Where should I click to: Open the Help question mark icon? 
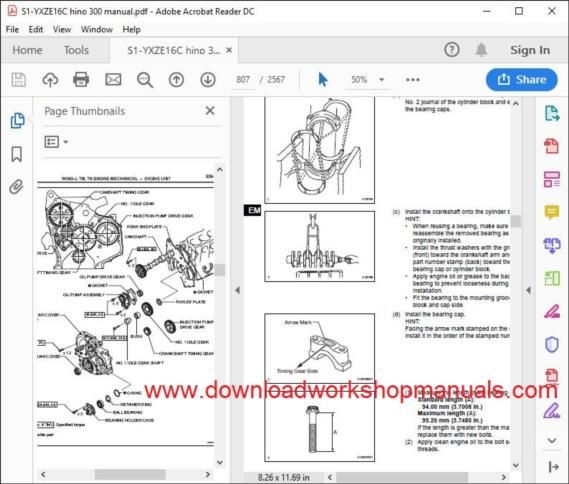point(452,50)
